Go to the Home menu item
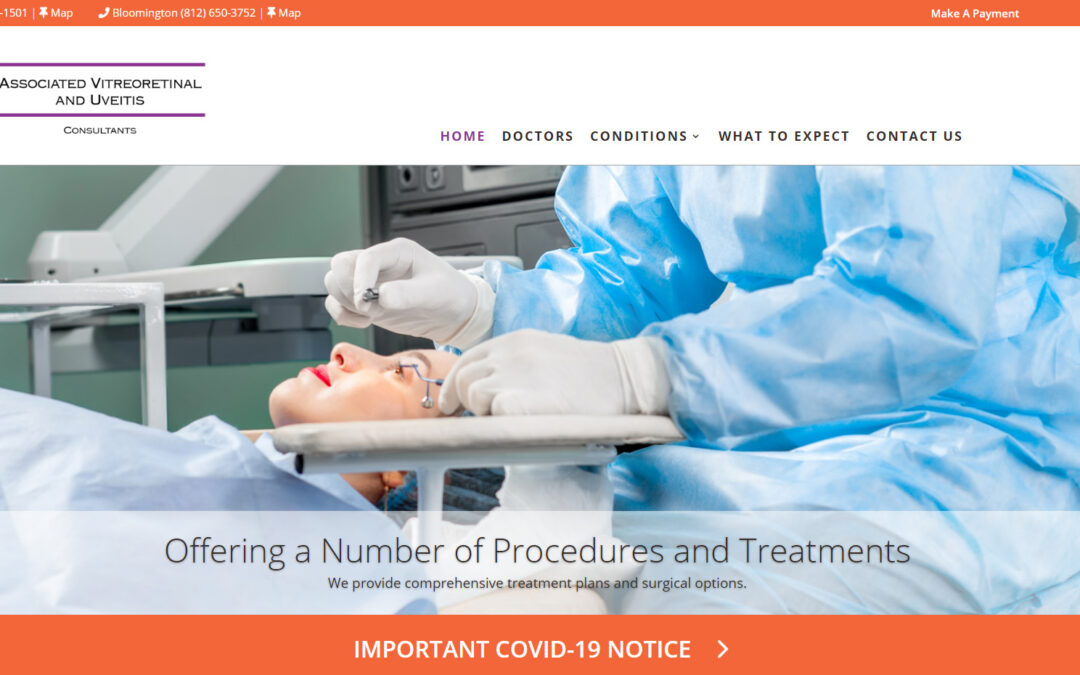The height and width of the screenshot is (675, 1080). (x=463, y=136)
